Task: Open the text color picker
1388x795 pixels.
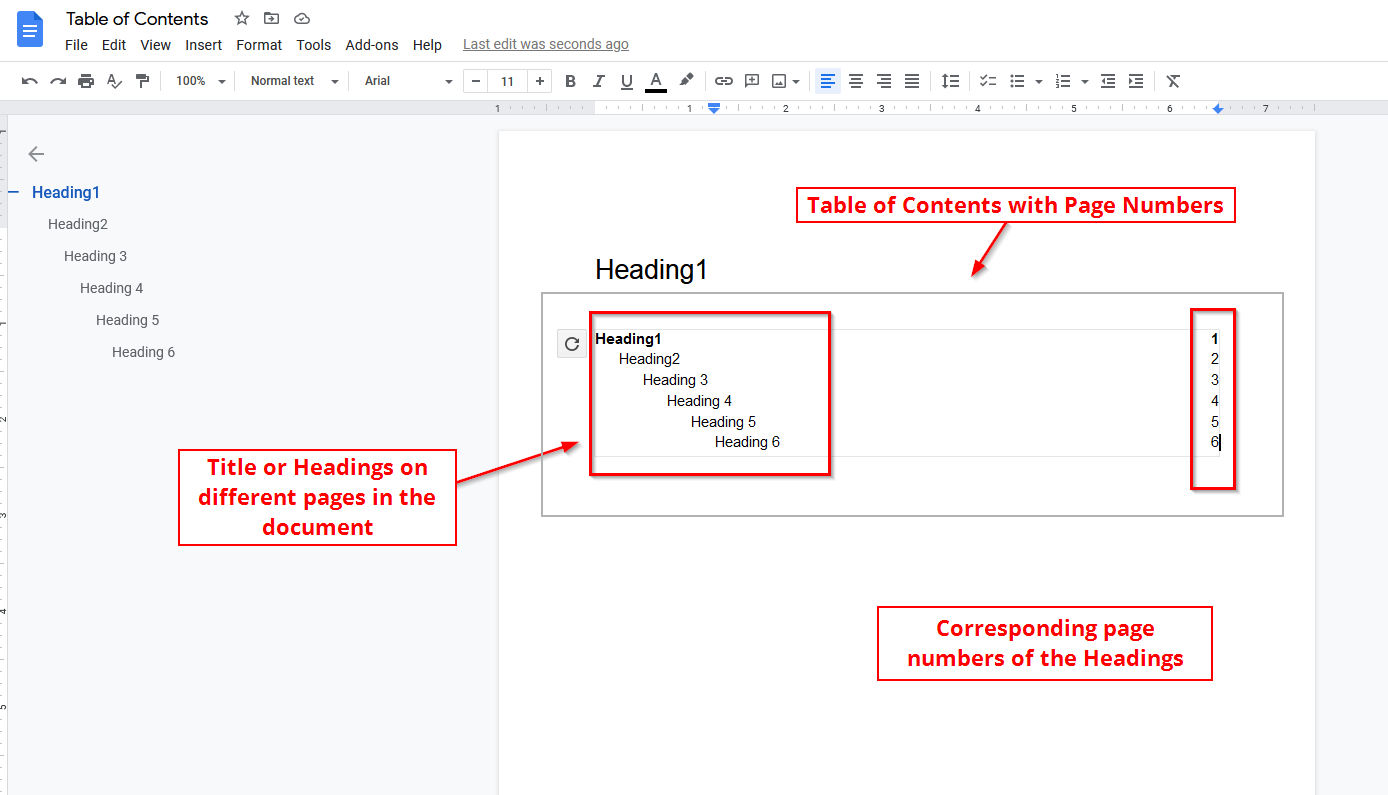Action: pyautogui.click(x=656, y=81)
